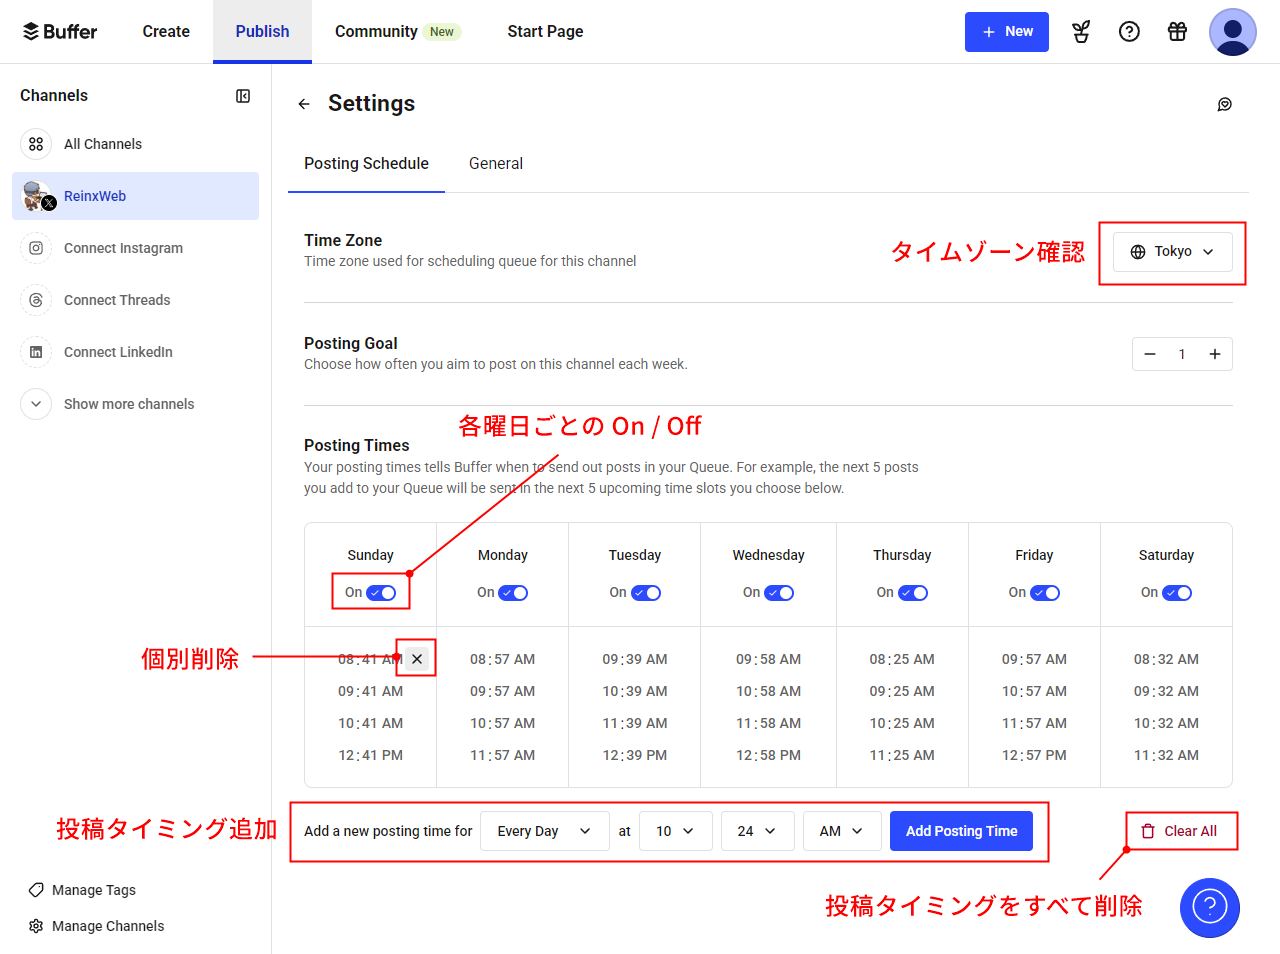Screen dimensions: 1280x954
Task: Click the 08:25 AM Thursday time
Action: 902,659
